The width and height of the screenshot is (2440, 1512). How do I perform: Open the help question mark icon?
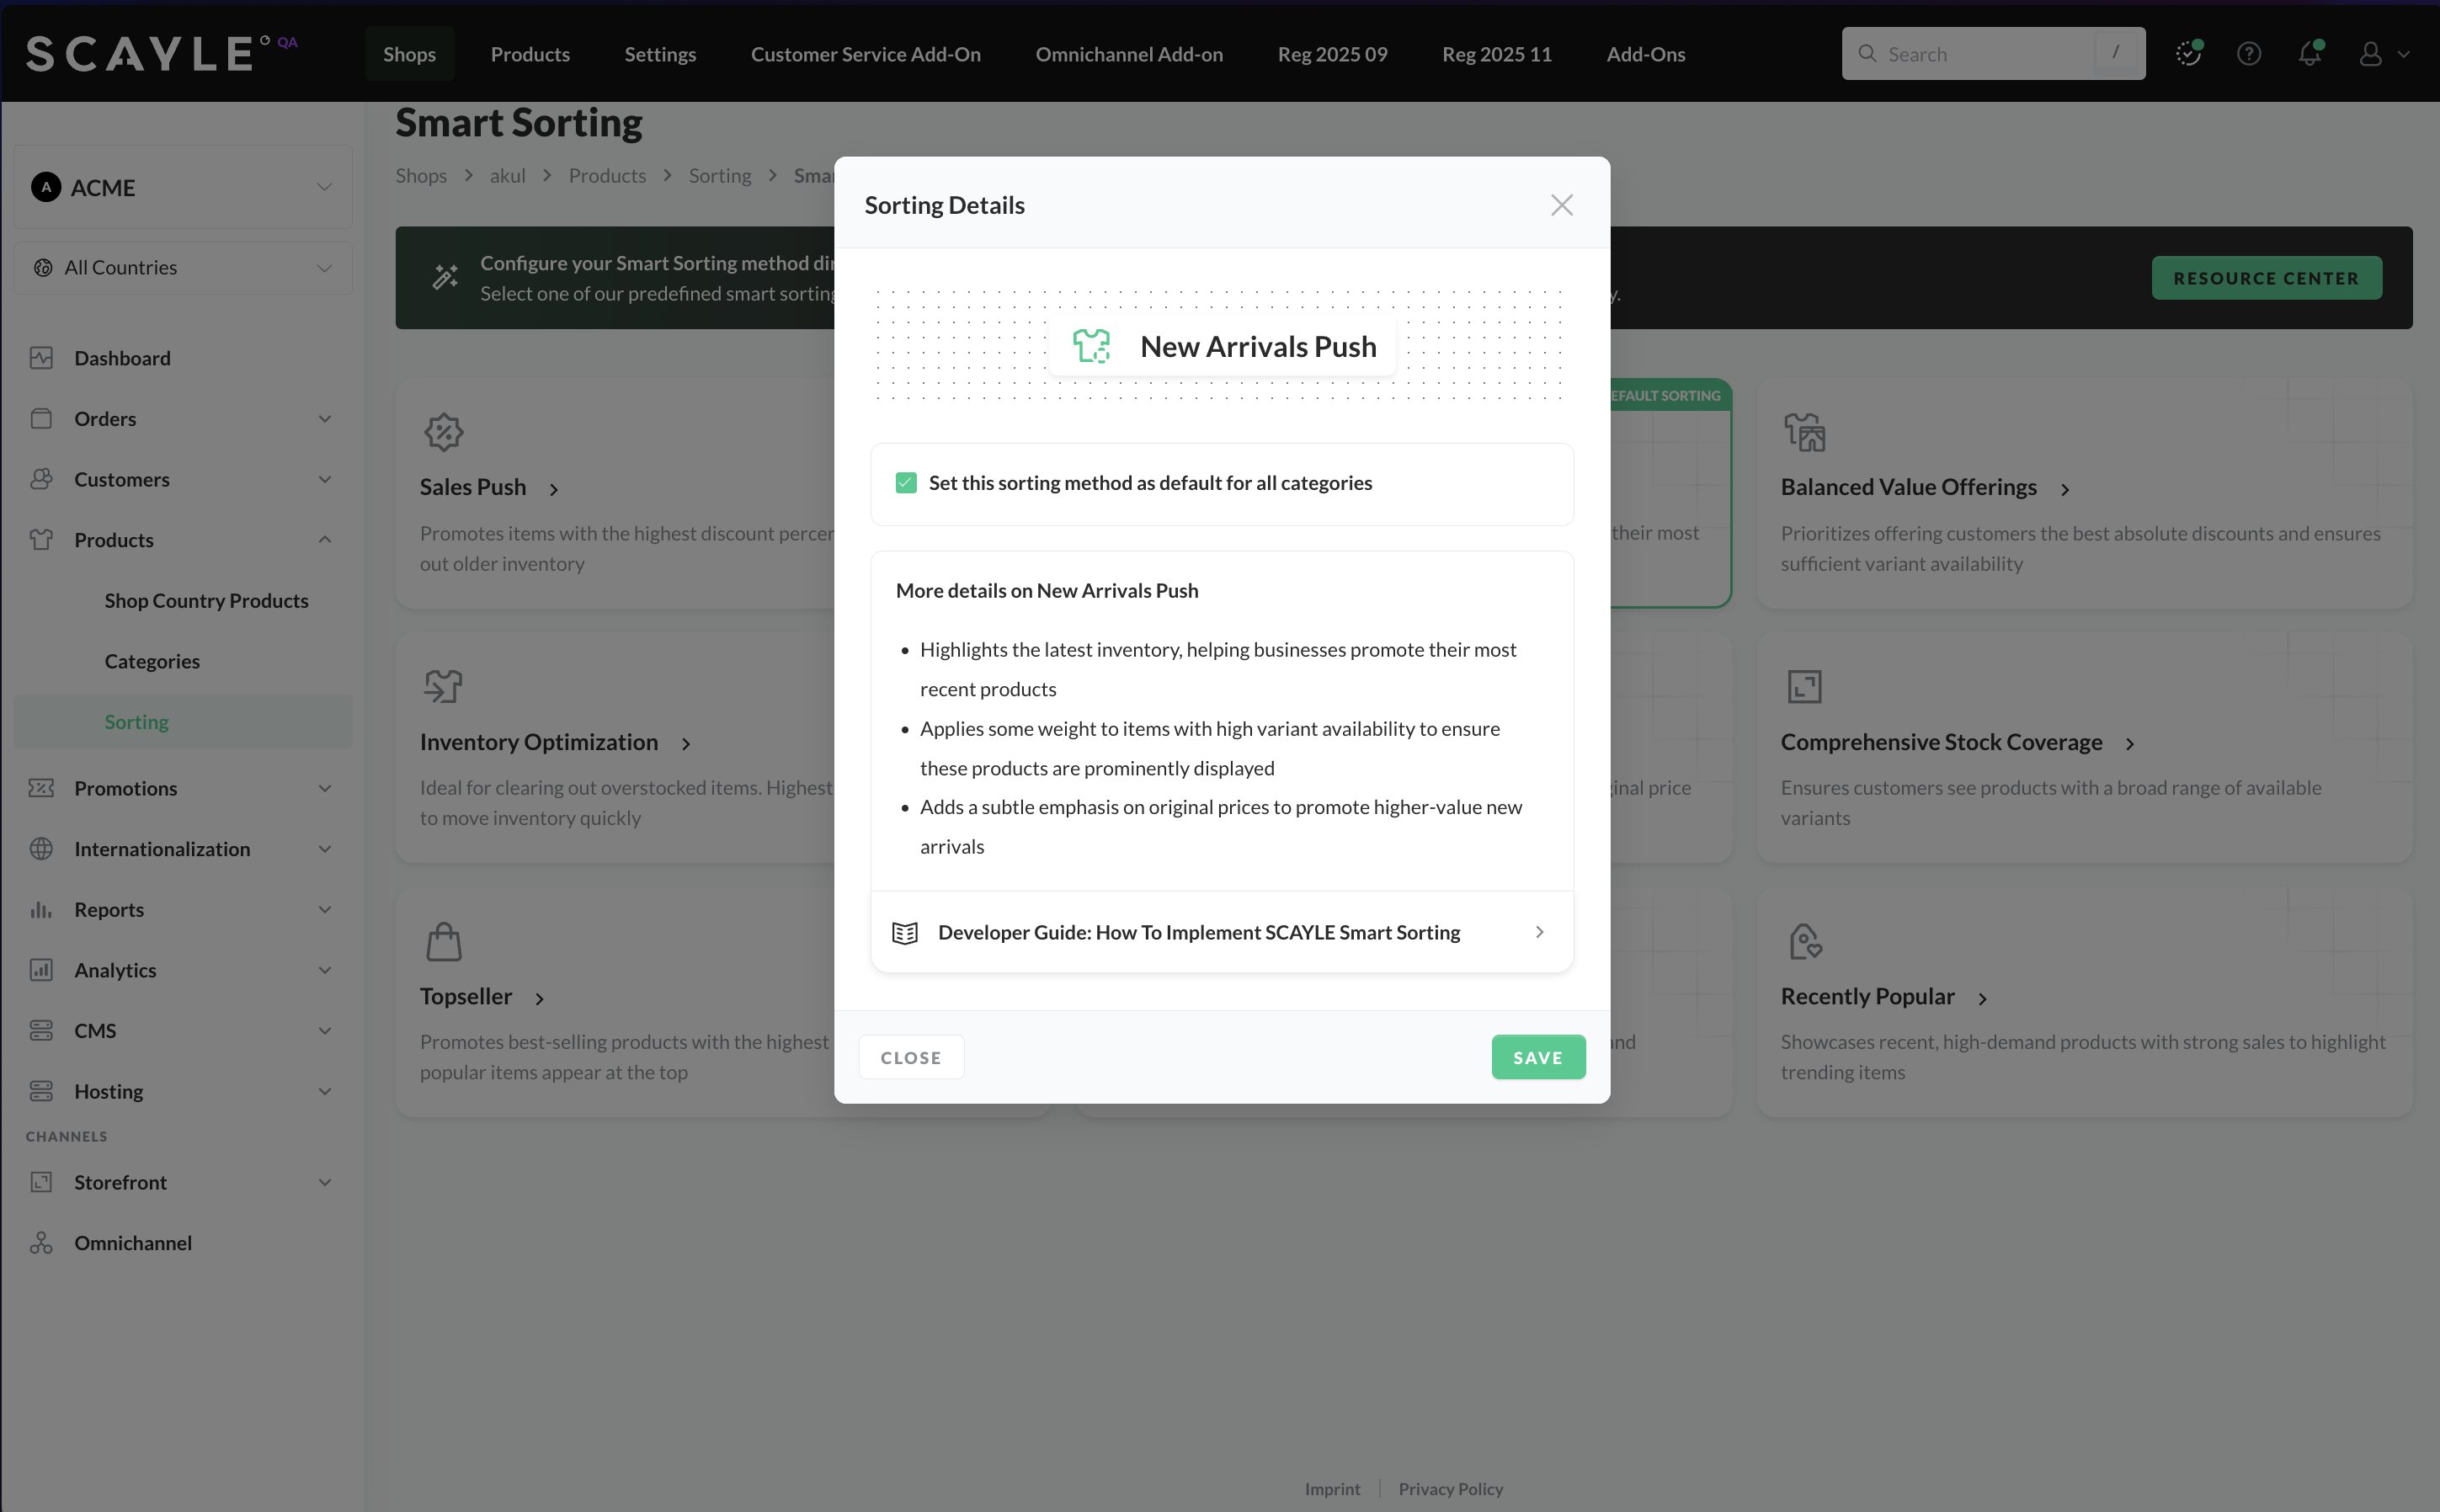point(2249,54)
